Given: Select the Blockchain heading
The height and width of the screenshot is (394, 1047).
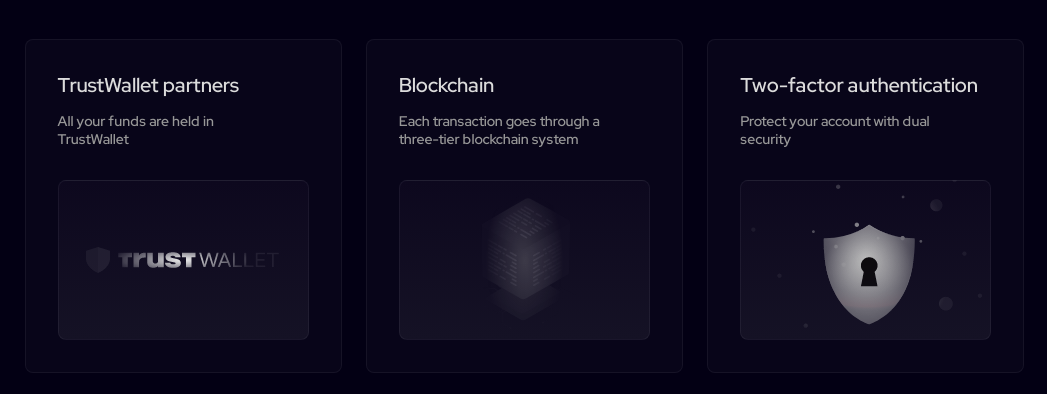Looking at the screenshot, I should point(446,85).
